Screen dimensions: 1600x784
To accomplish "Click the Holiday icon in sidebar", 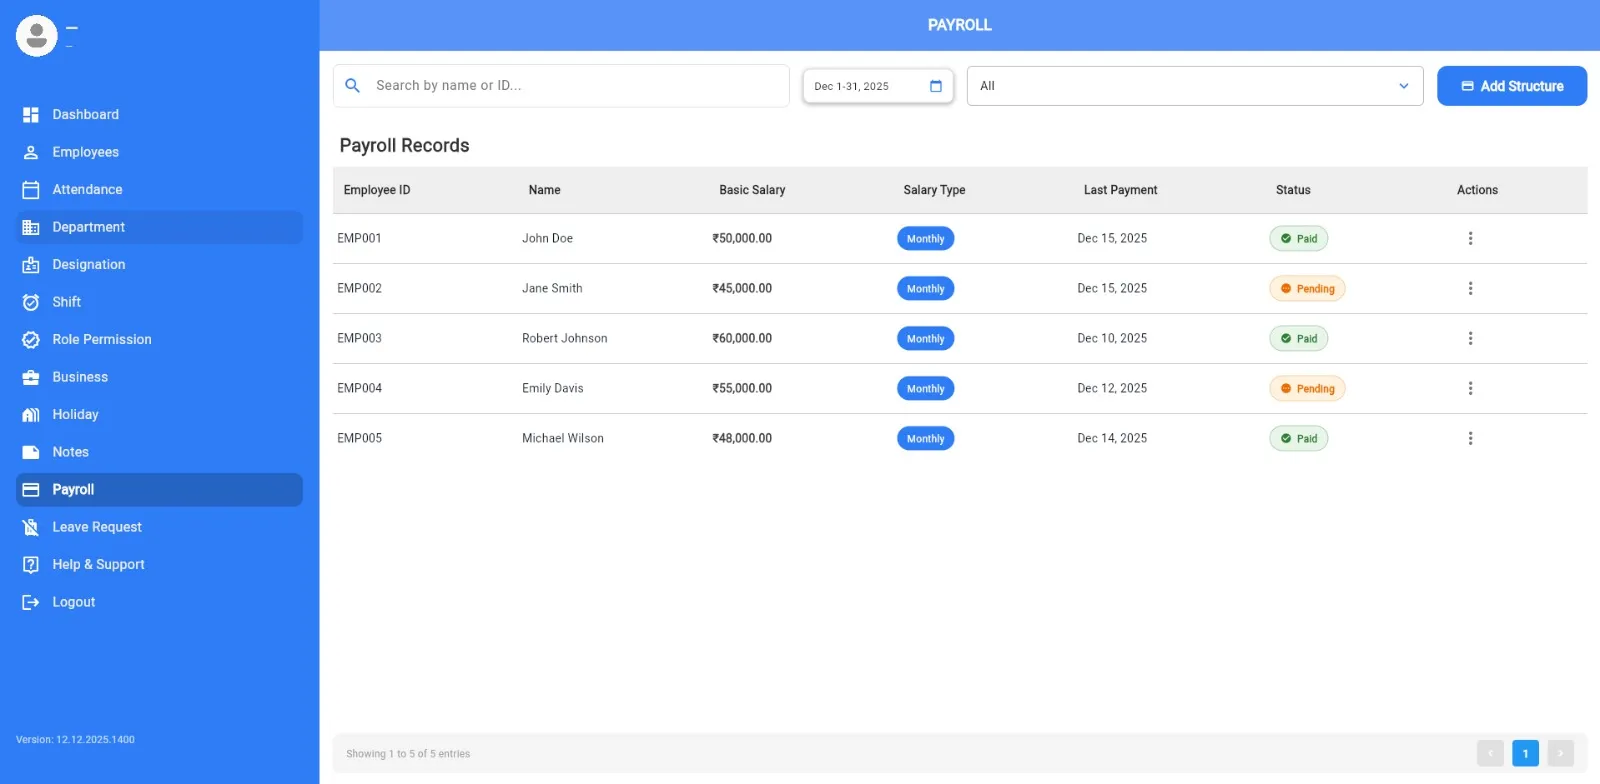I will (x=31, y=415).
